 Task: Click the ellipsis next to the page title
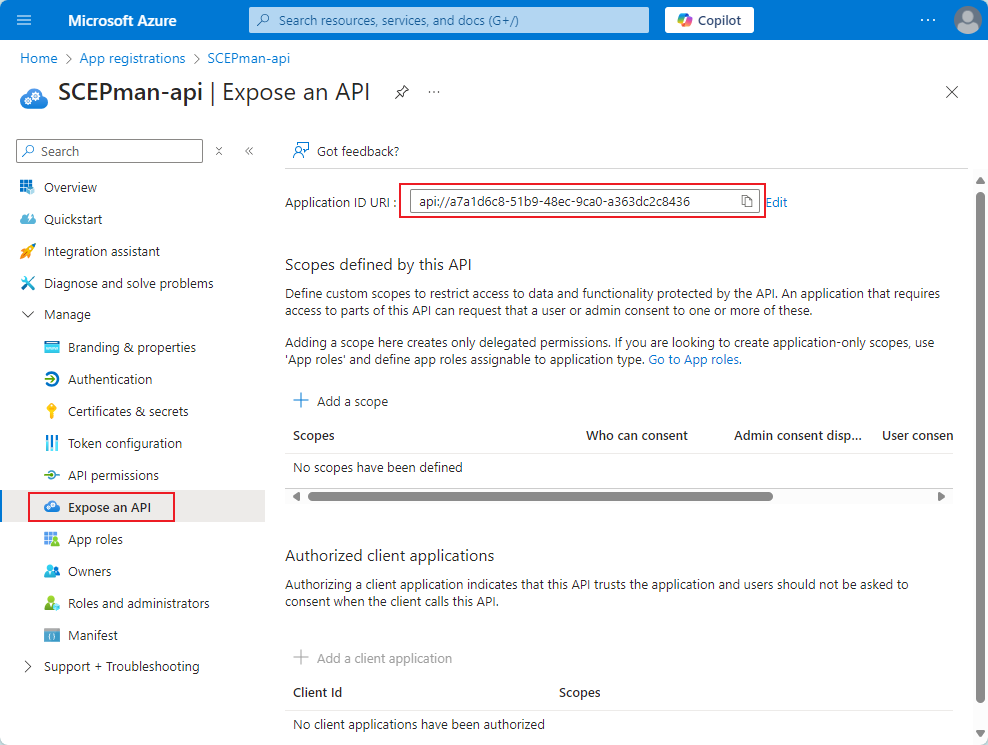point(434,92)
